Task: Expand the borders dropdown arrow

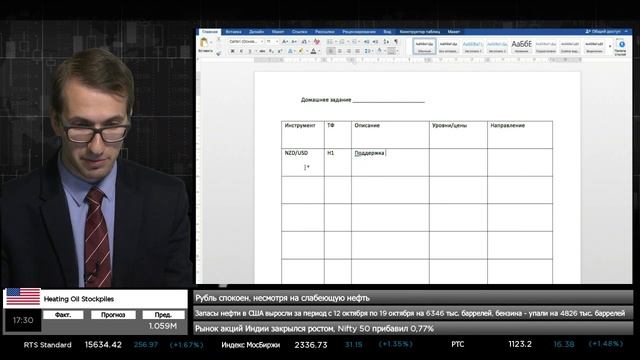Action: pyautogui.click(x=398, y=51)
